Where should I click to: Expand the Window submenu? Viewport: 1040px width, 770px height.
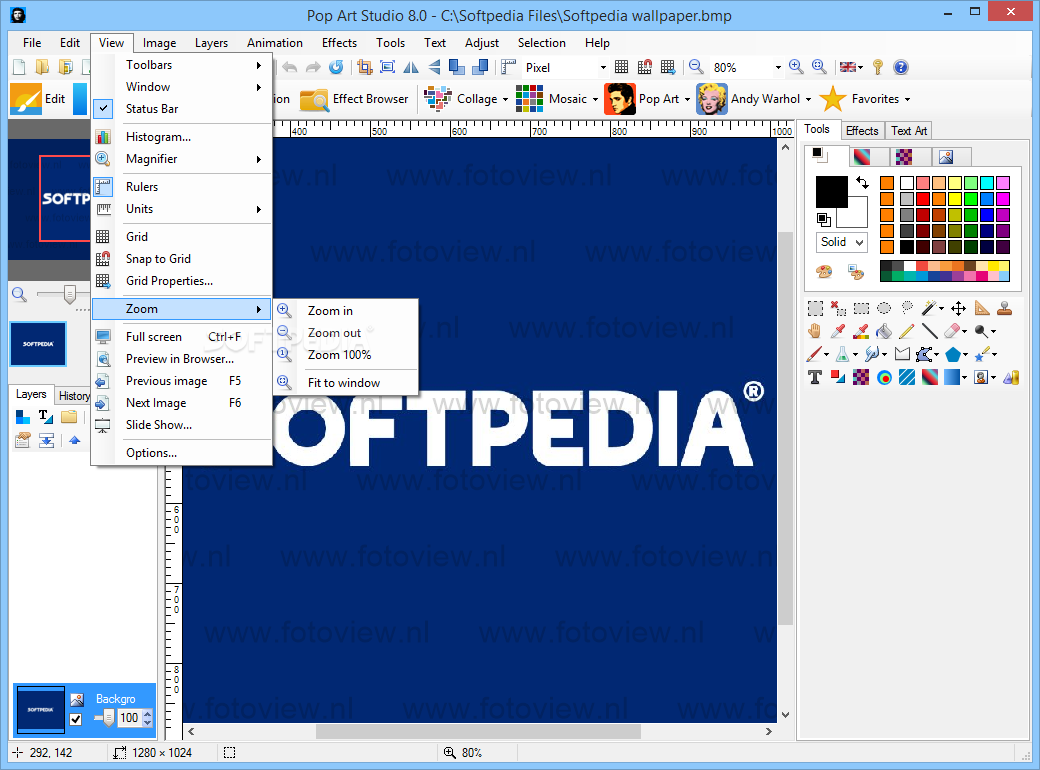pos(182,86)
